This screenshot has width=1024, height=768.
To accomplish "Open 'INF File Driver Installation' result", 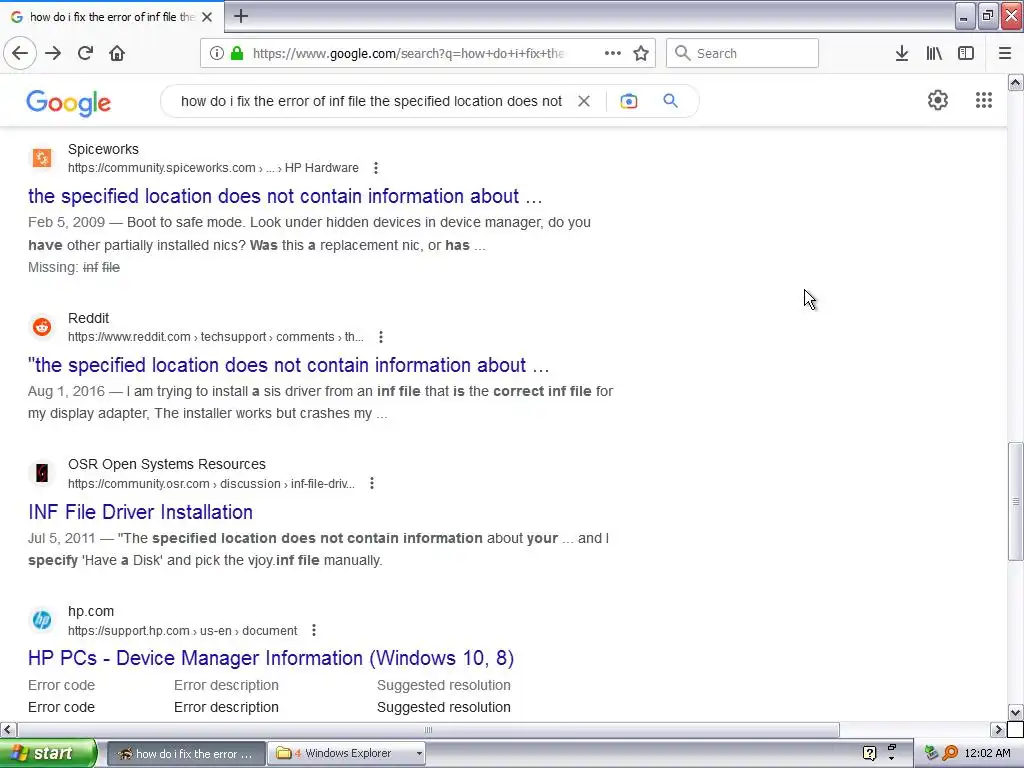I will (140, 512).
